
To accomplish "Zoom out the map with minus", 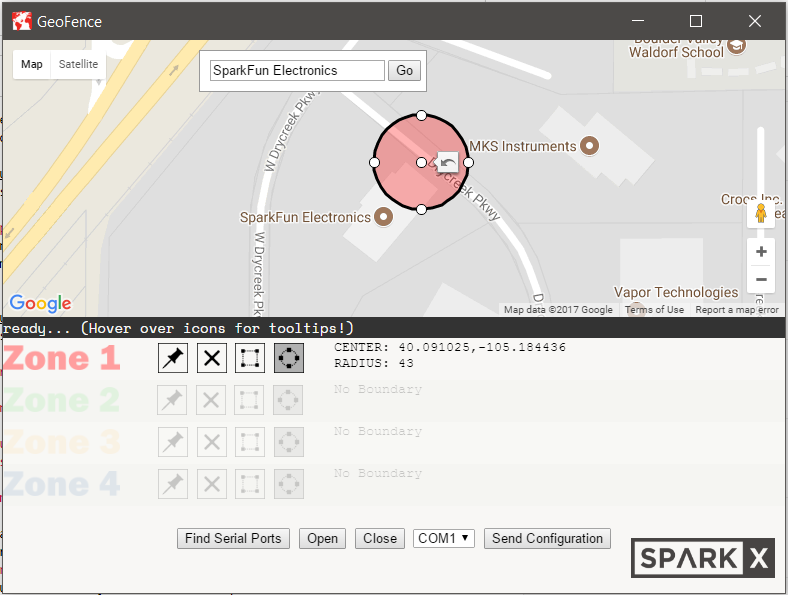I will point(761,279).
